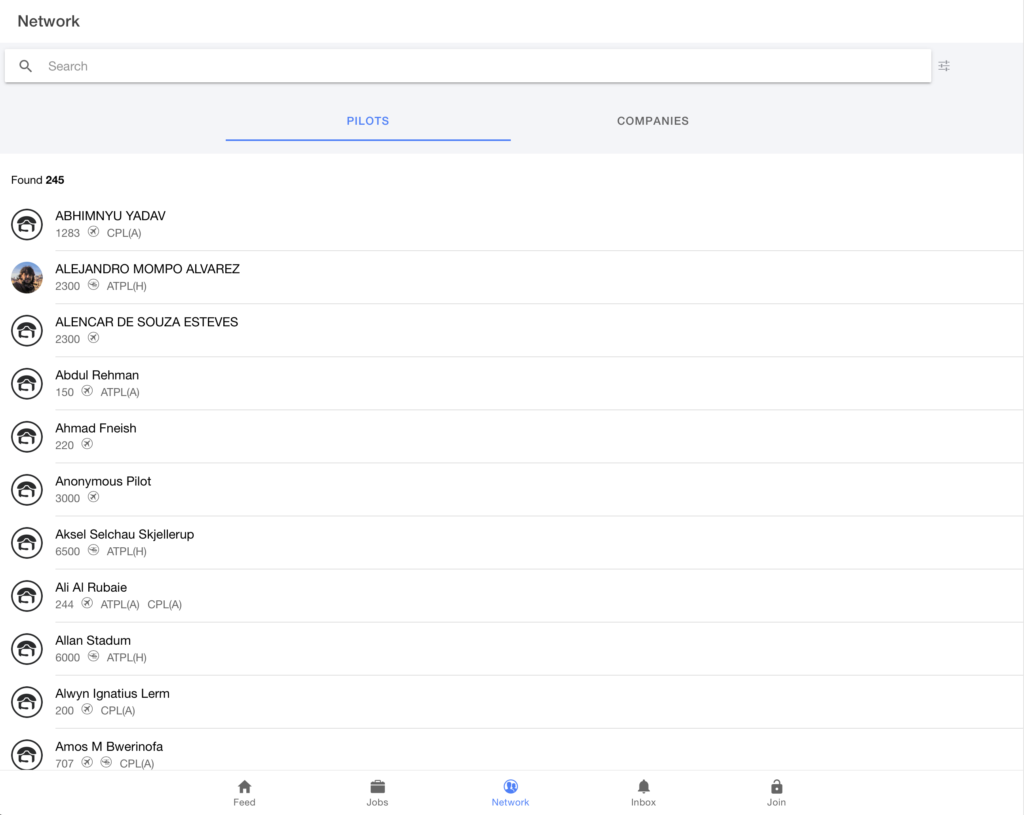
Task: Click the magnifier search icon
Action: [x=25, y=66]
